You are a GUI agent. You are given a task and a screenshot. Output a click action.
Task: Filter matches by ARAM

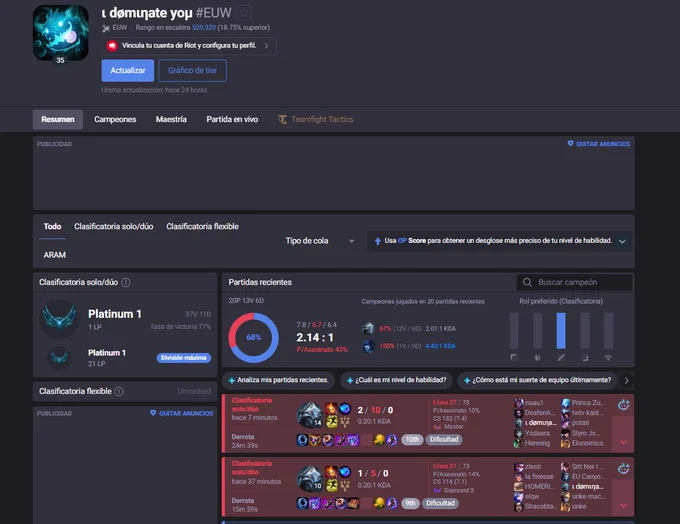coord(54,255)
